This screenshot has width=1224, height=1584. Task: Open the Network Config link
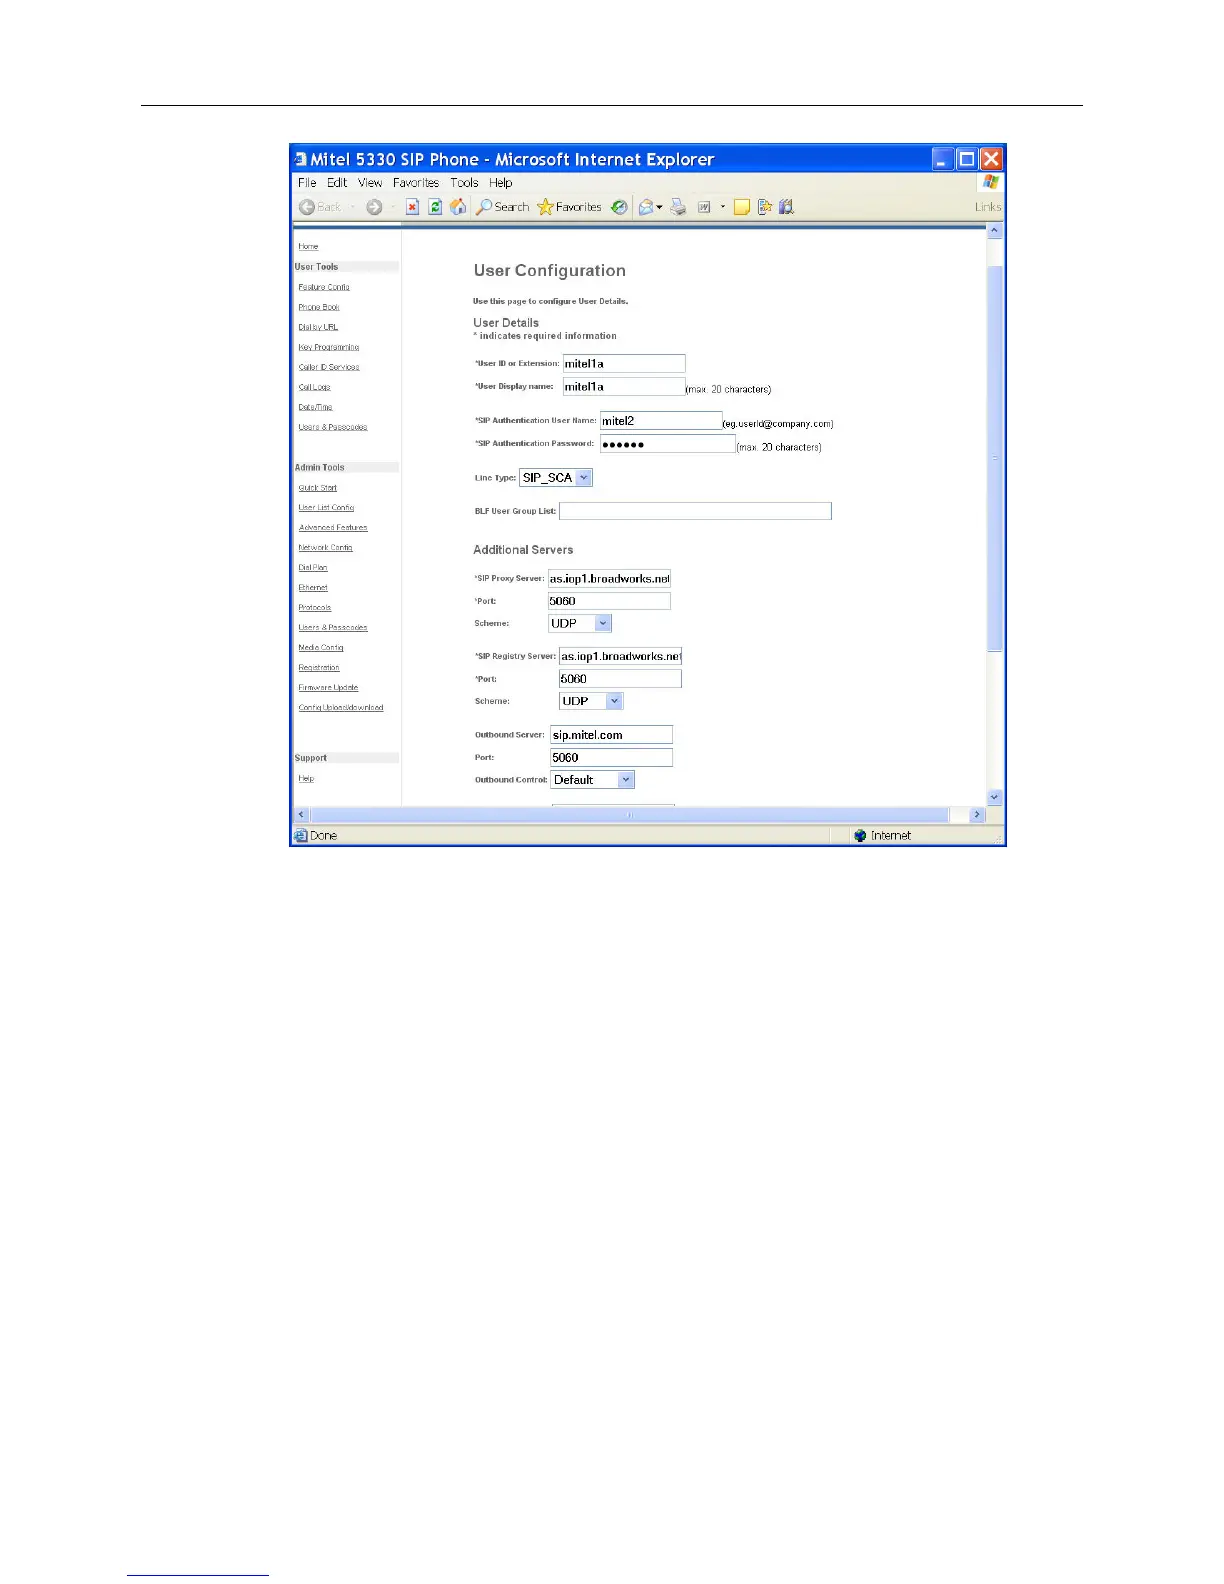(x=325, y=548)
